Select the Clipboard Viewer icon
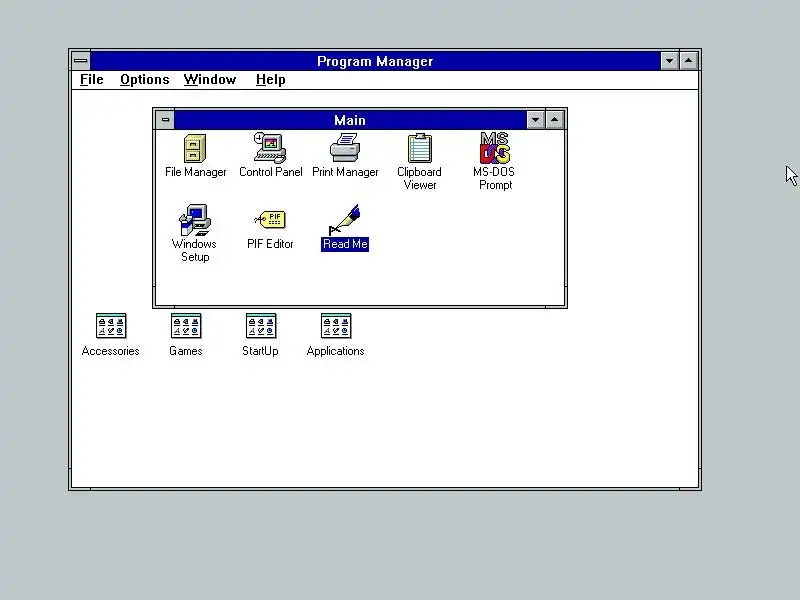This screenshot has height=600, width=800. [x=420, y=148]
